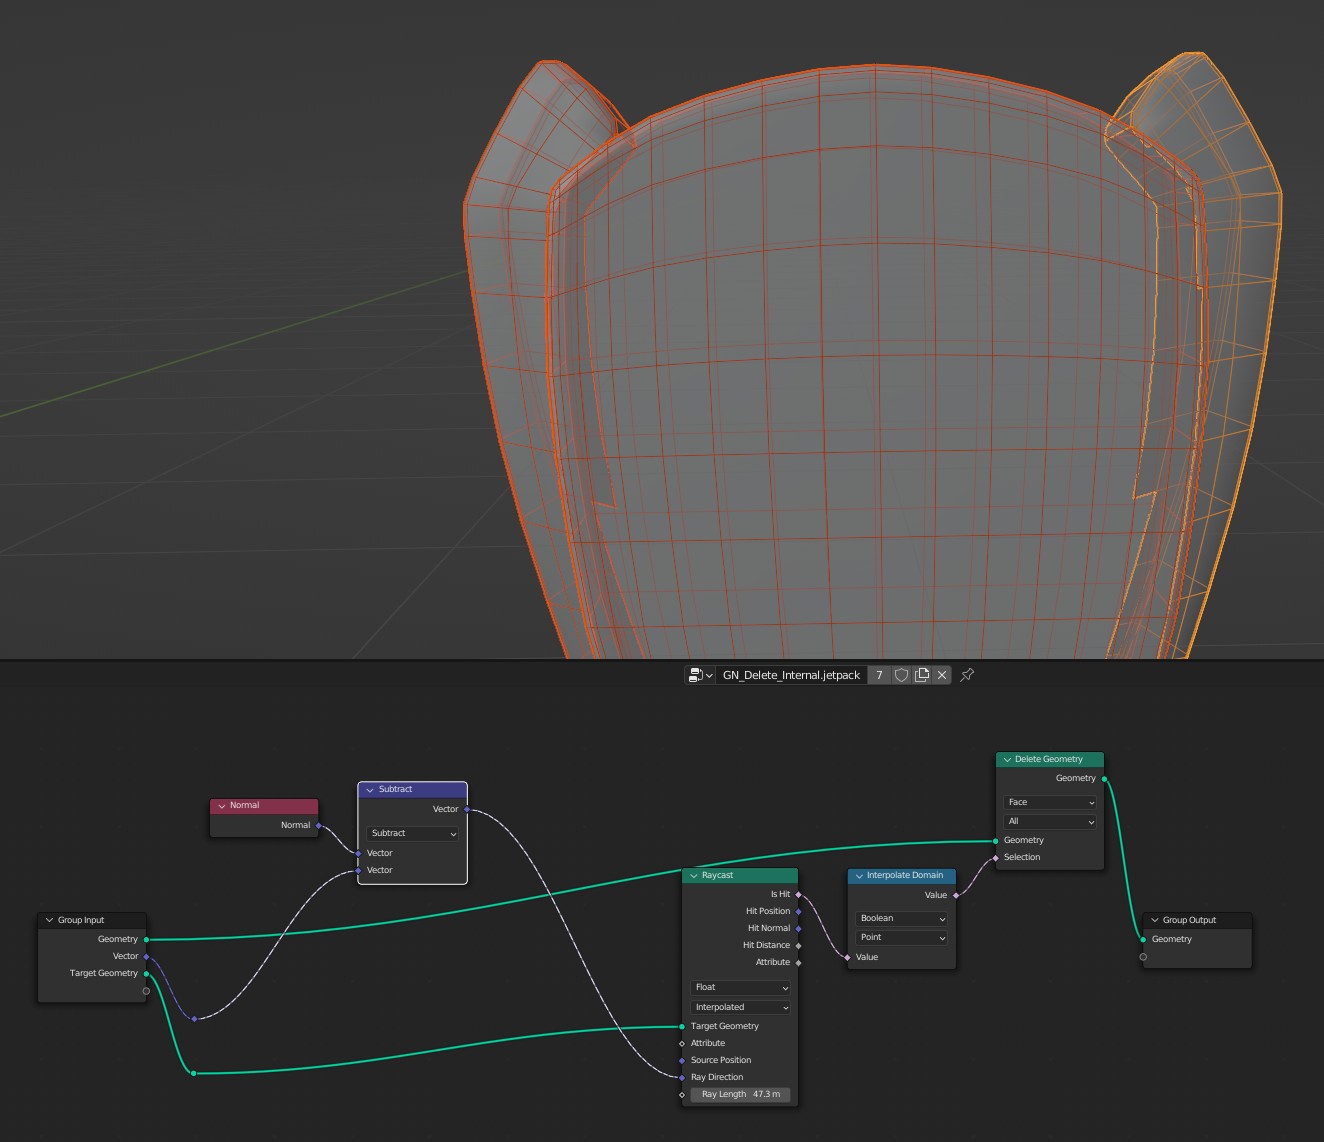Collapse the Delete Geometry node header
The width and height of the screenshot is (1324, 1142).
[x=1006, y=759]
